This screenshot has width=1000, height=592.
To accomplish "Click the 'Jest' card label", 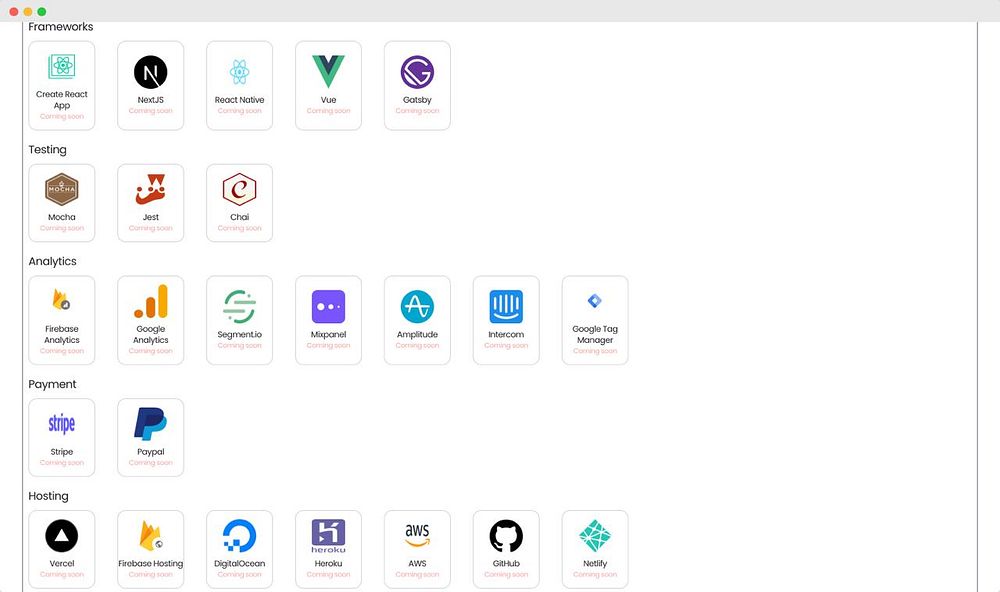I will tap(151, 217).
